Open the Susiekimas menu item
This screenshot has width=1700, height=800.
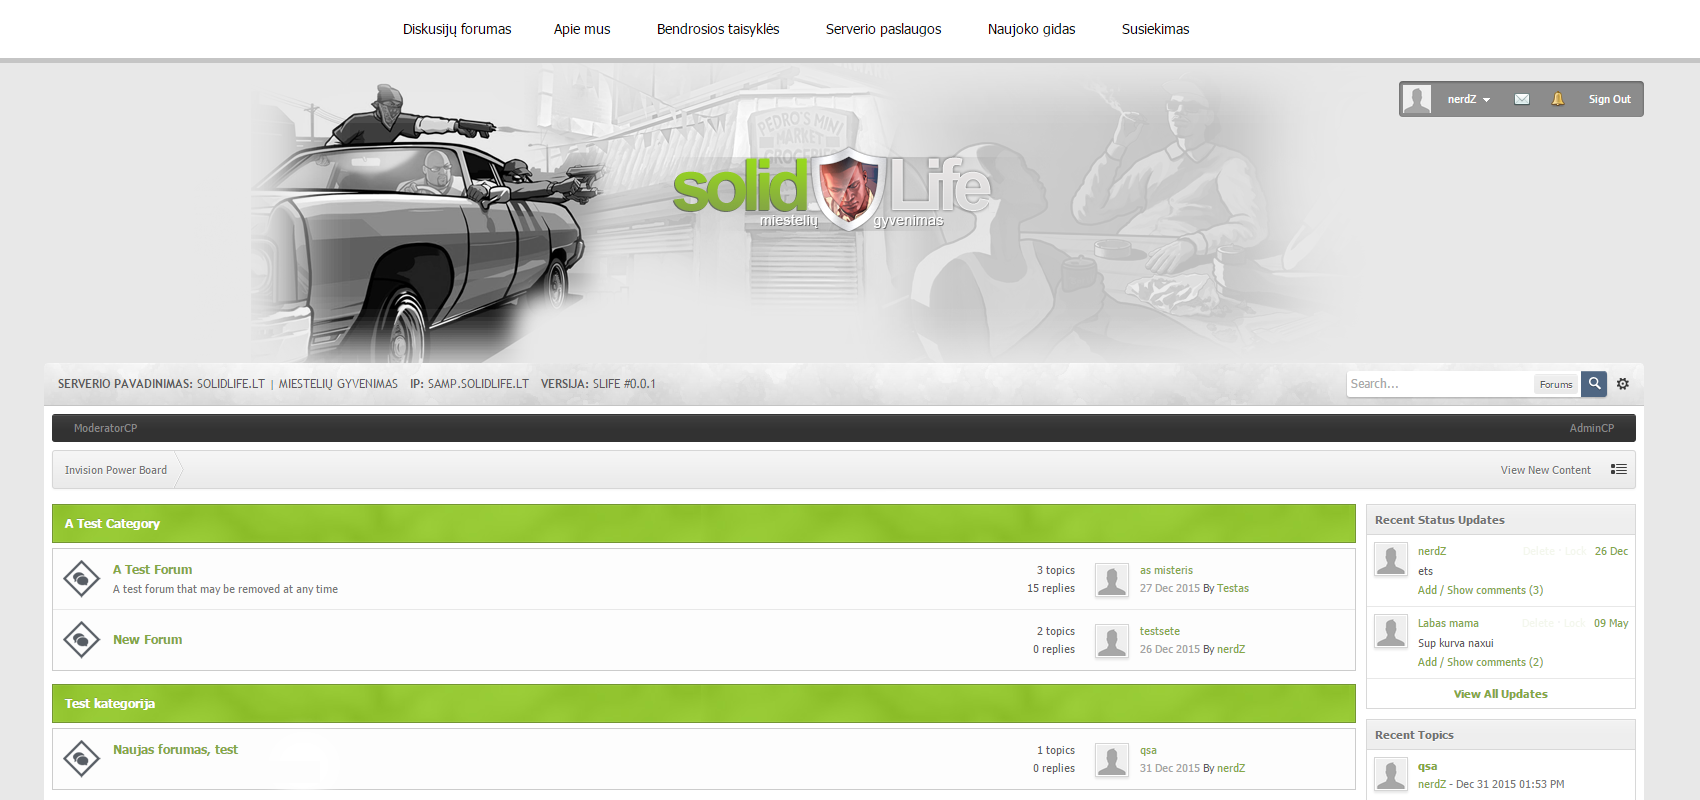click(1155, 29)
